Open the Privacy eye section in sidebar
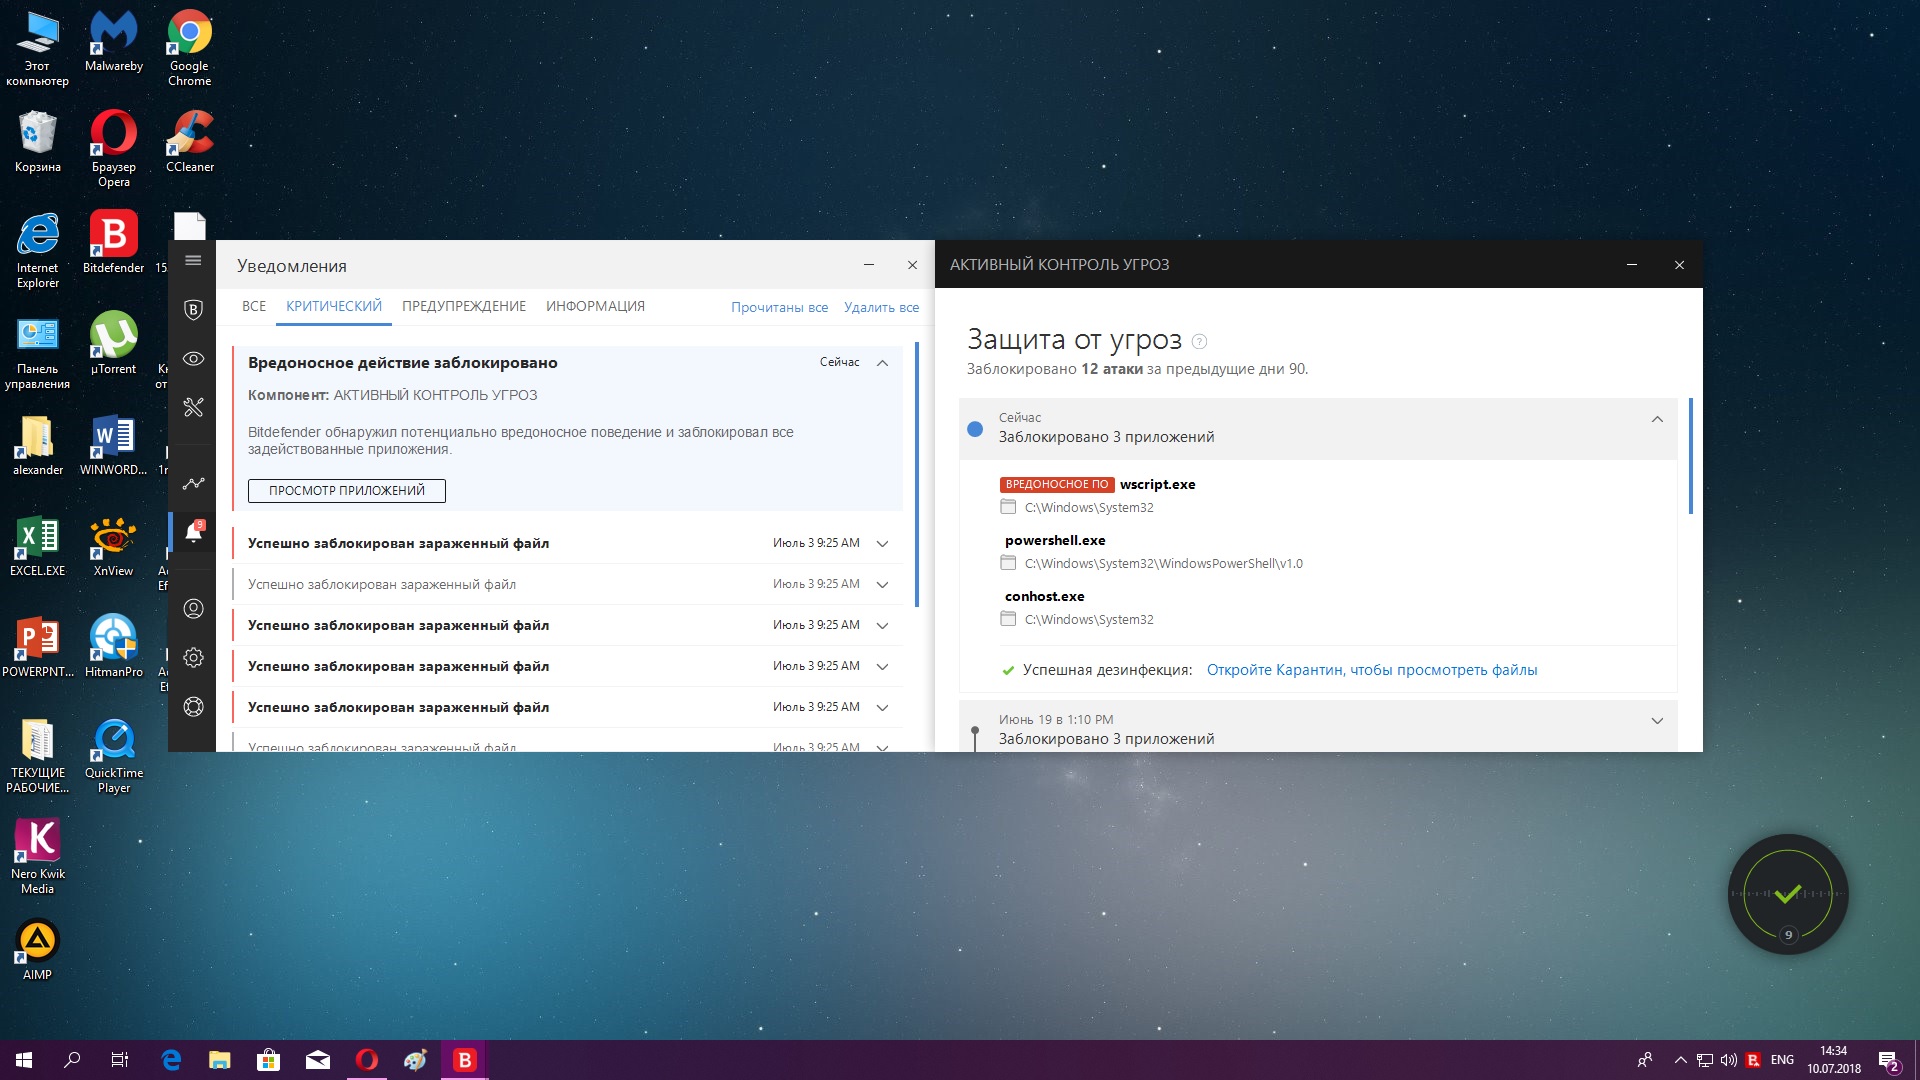This screenshot has width=1920, height=1080. pyautogui.click(x=193, y=359)
